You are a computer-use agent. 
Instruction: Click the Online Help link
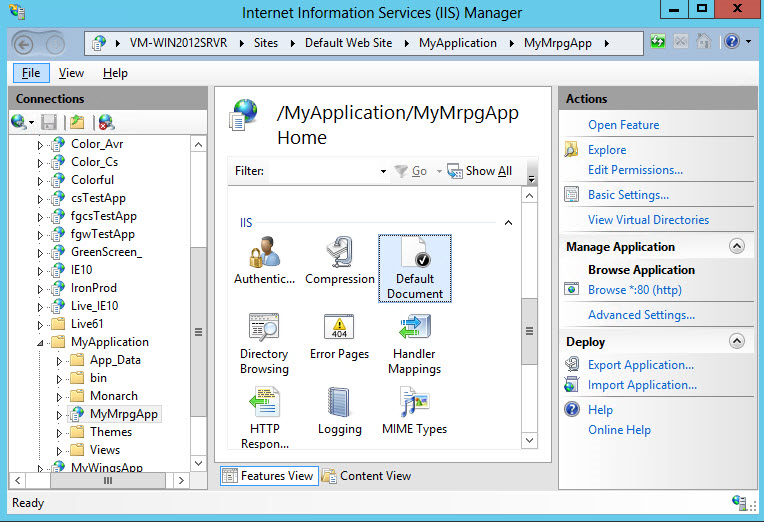(x=619, y=429)
